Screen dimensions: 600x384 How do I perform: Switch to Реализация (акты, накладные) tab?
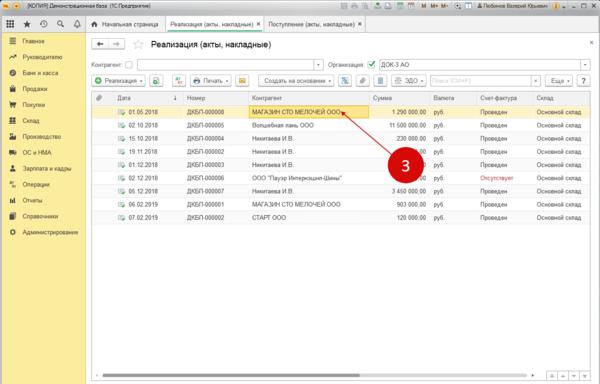click(212, 24)
